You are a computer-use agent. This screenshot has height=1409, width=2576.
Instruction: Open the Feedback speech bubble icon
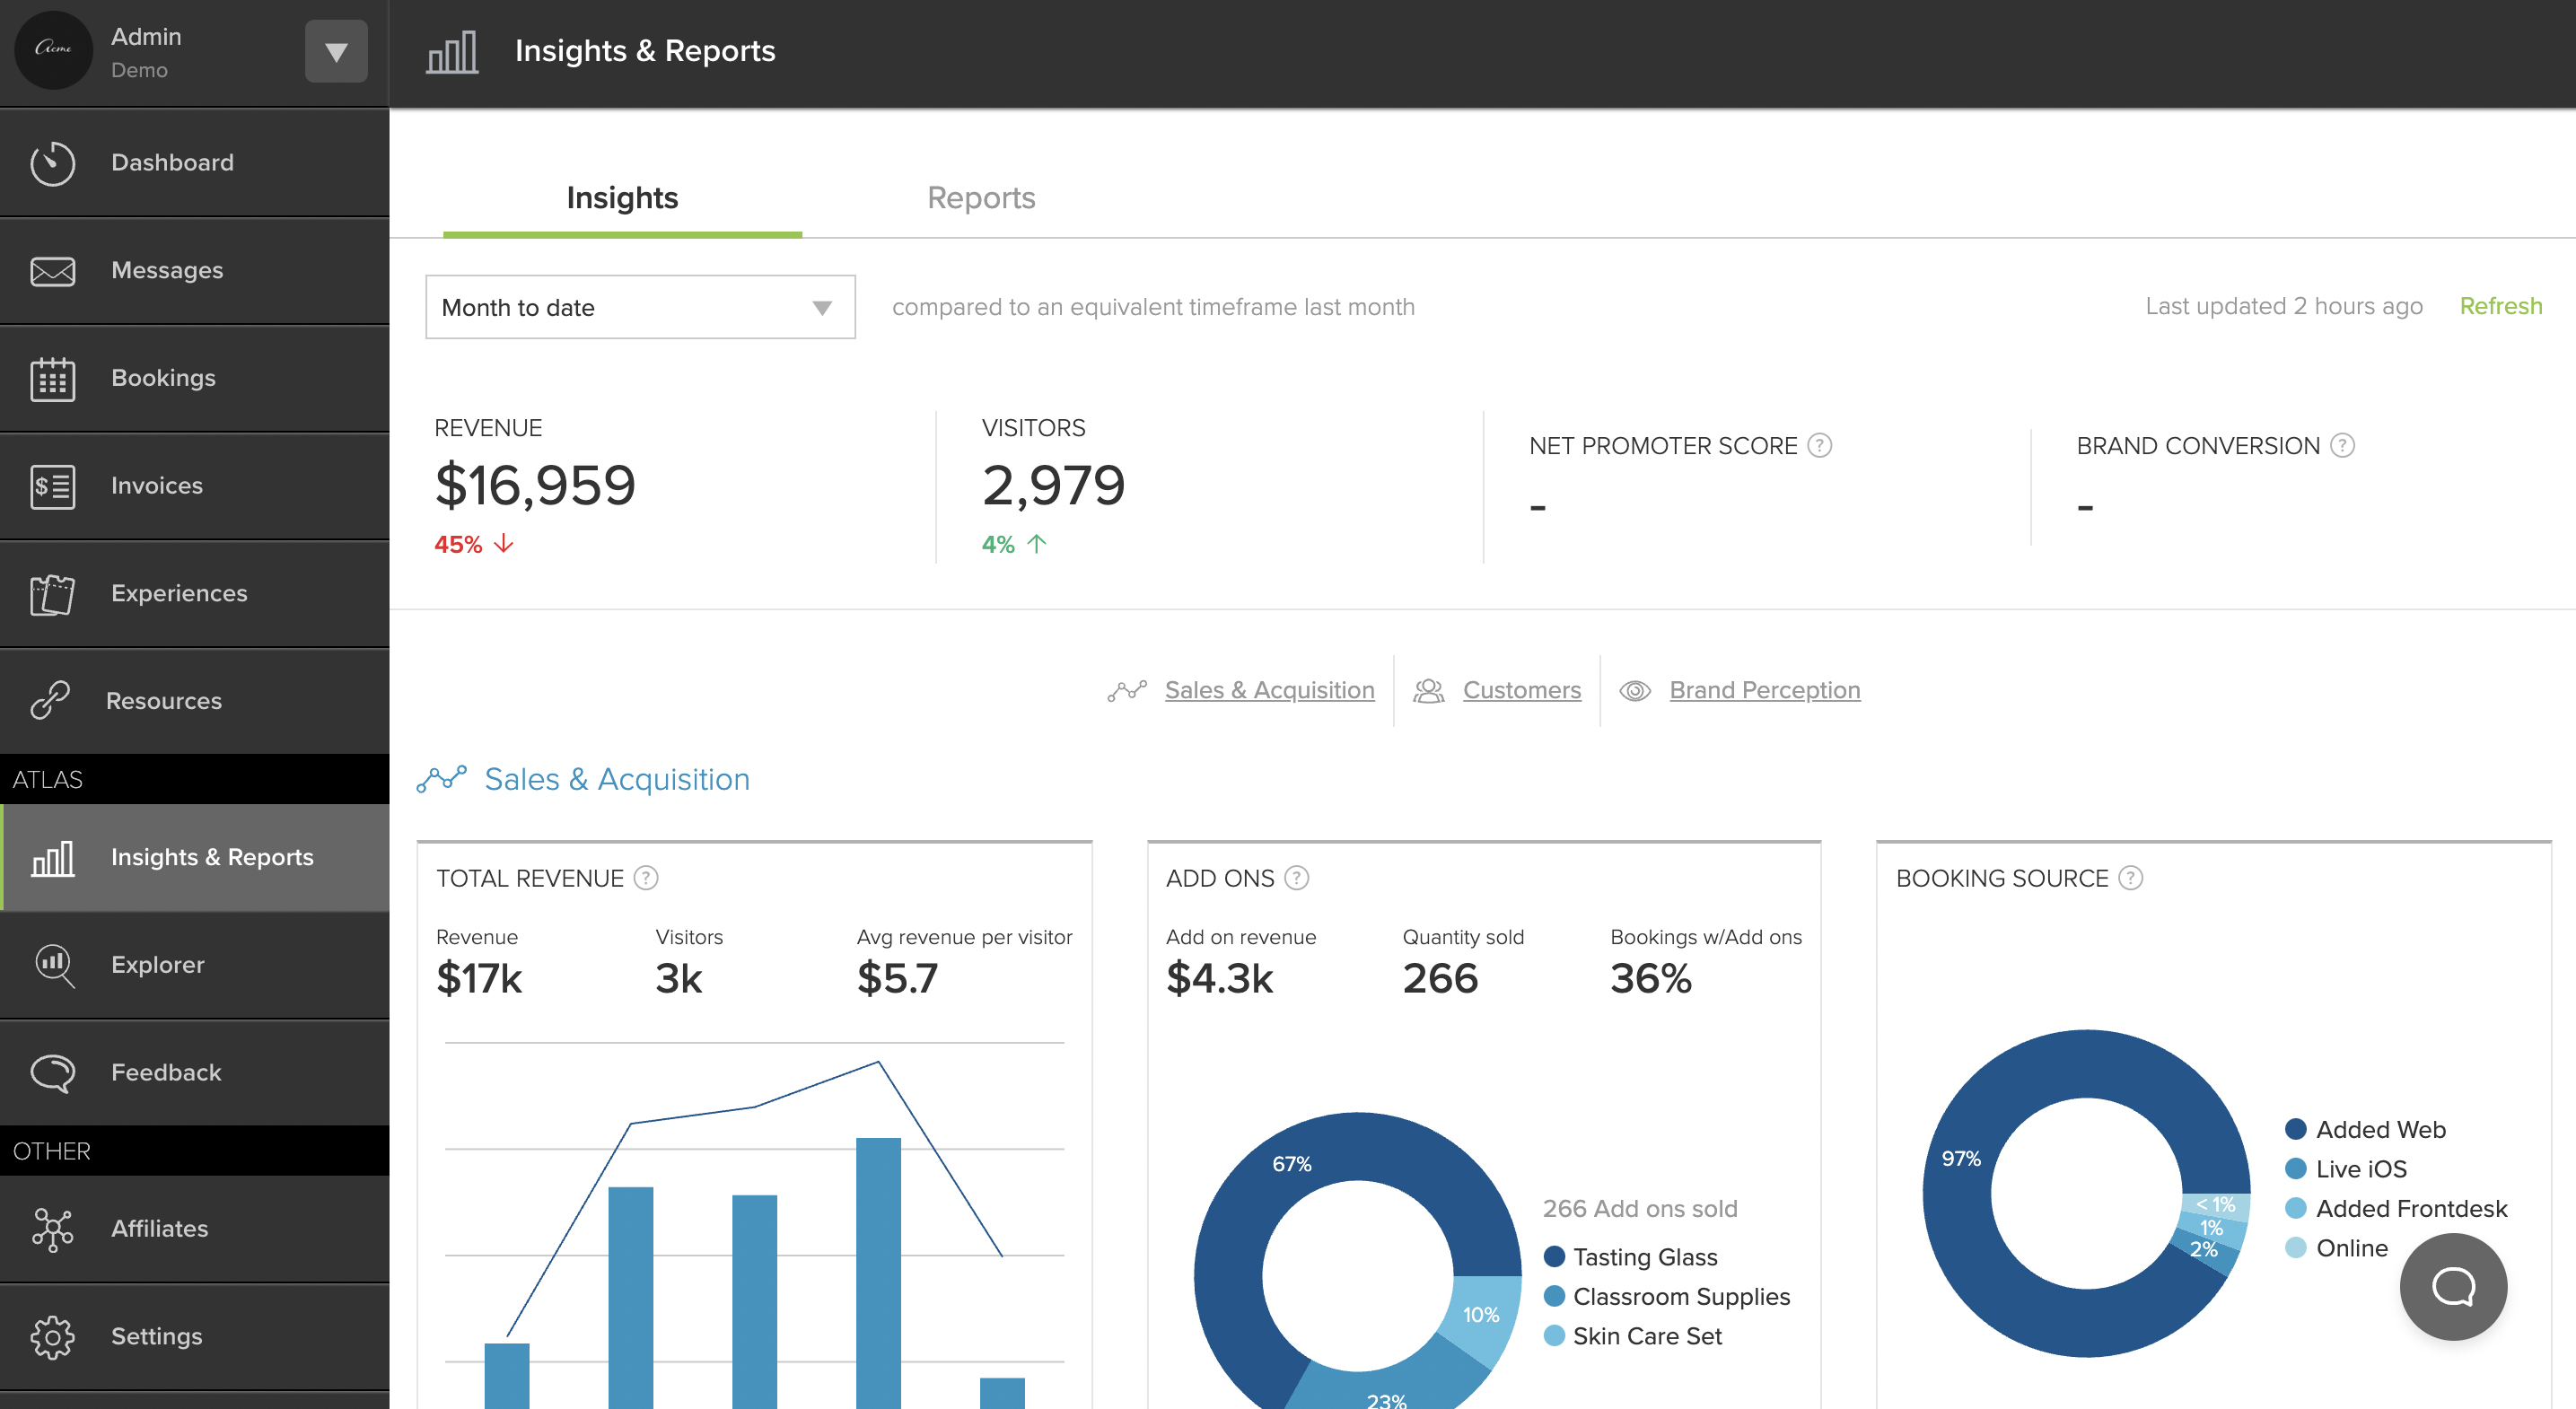52,1072
